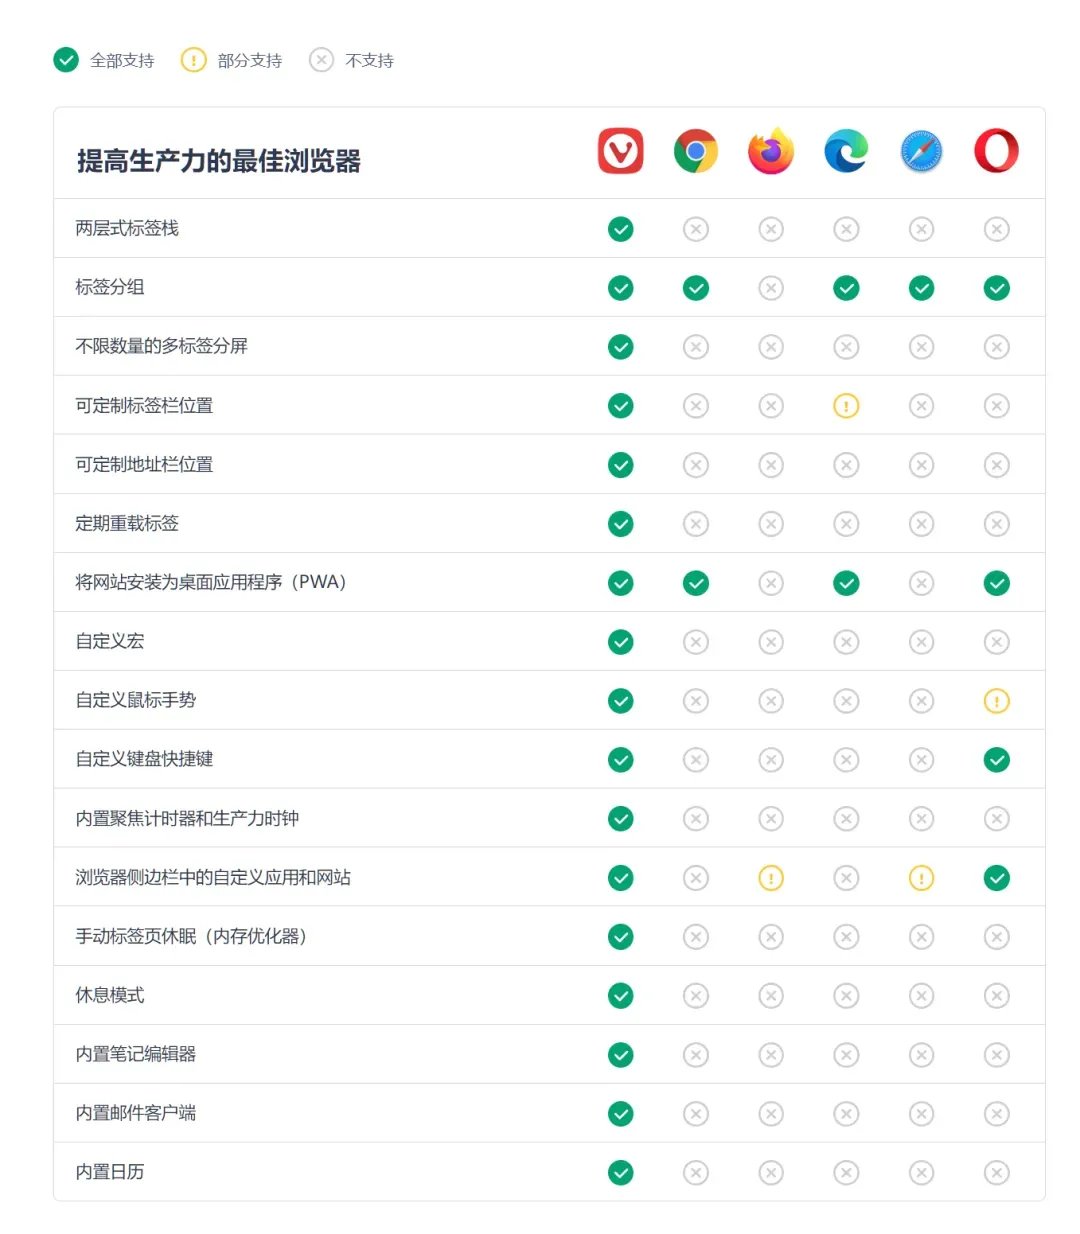The height and width of the screenshot is (1234, 1080).
Task: Click the green 全部支持 legend icon
Action: click(x=66, y=60)
